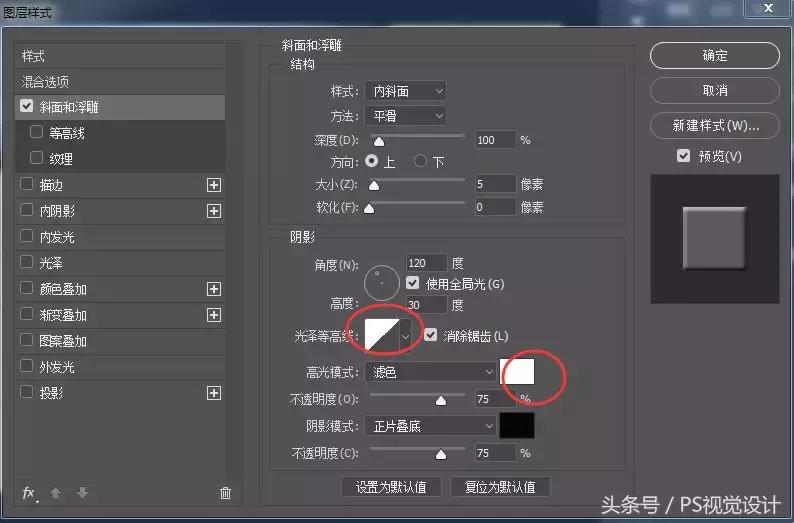Close the 图层样式 dialog
The width and height of the screenshot is (794, 523).
(768, 8)
